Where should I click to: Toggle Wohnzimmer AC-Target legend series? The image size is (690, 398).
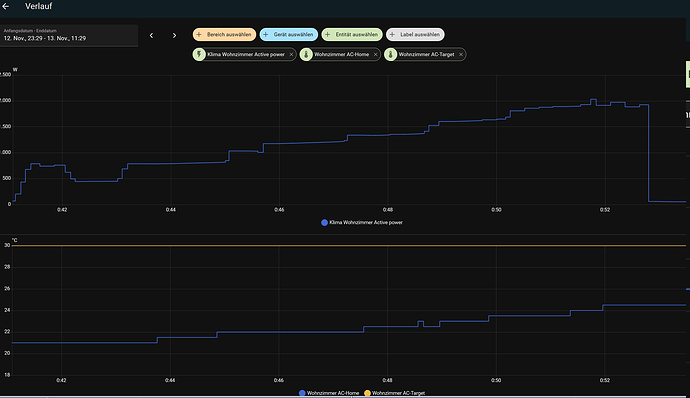395,393
